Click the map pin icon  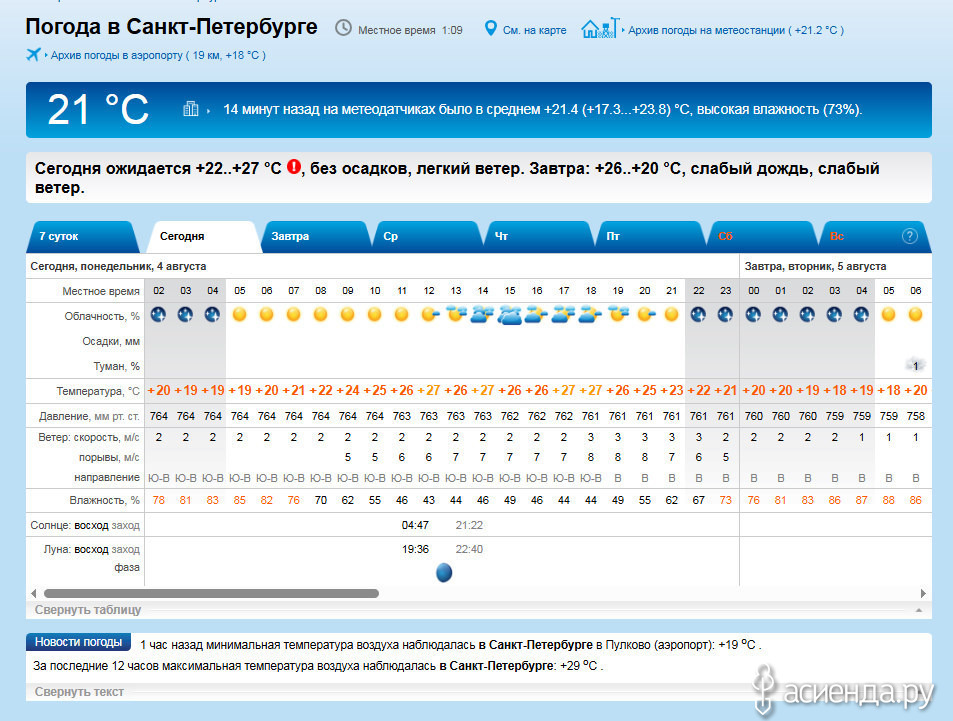coord(490,28)
